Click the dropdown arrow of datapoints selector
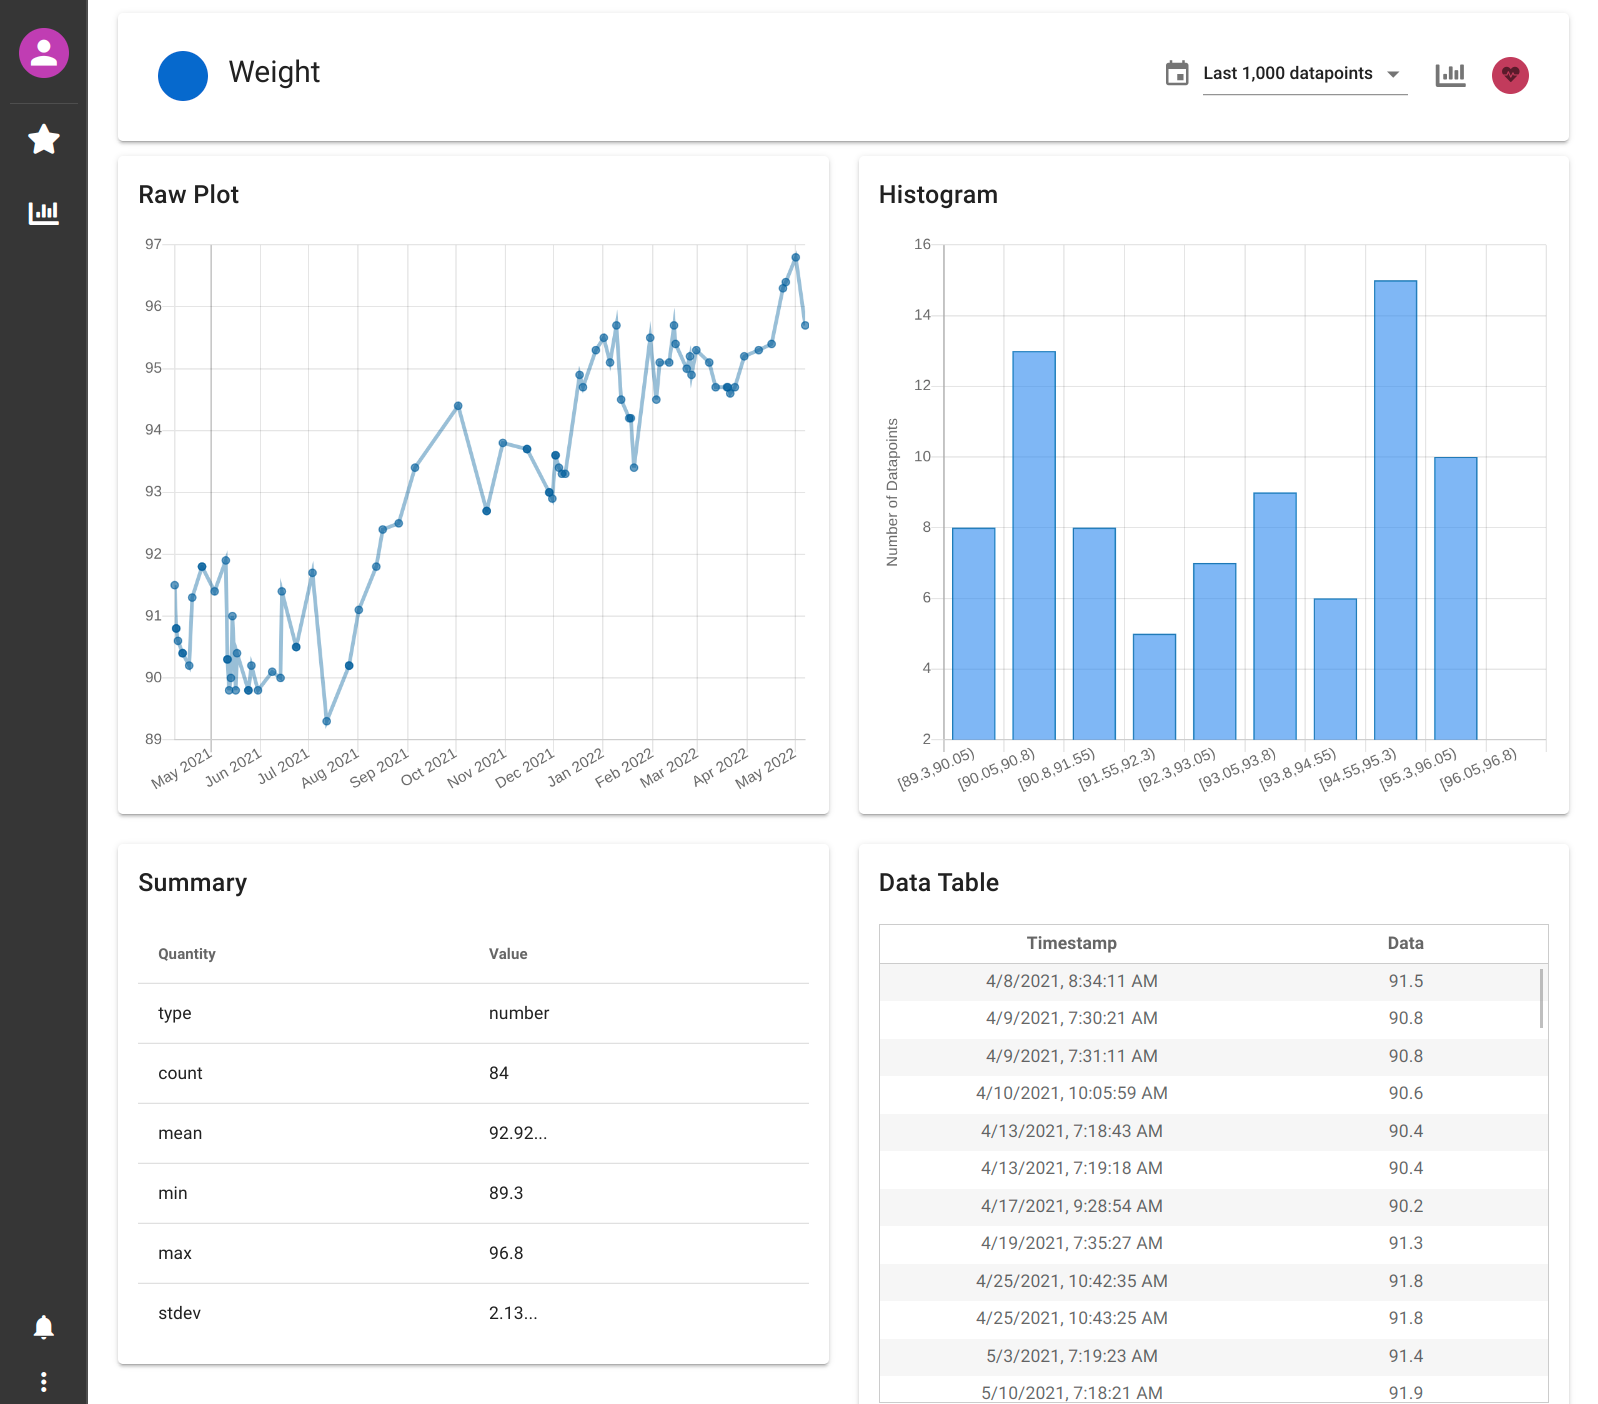This screenshot has width=1598, height=1404. click(1393, 74)
